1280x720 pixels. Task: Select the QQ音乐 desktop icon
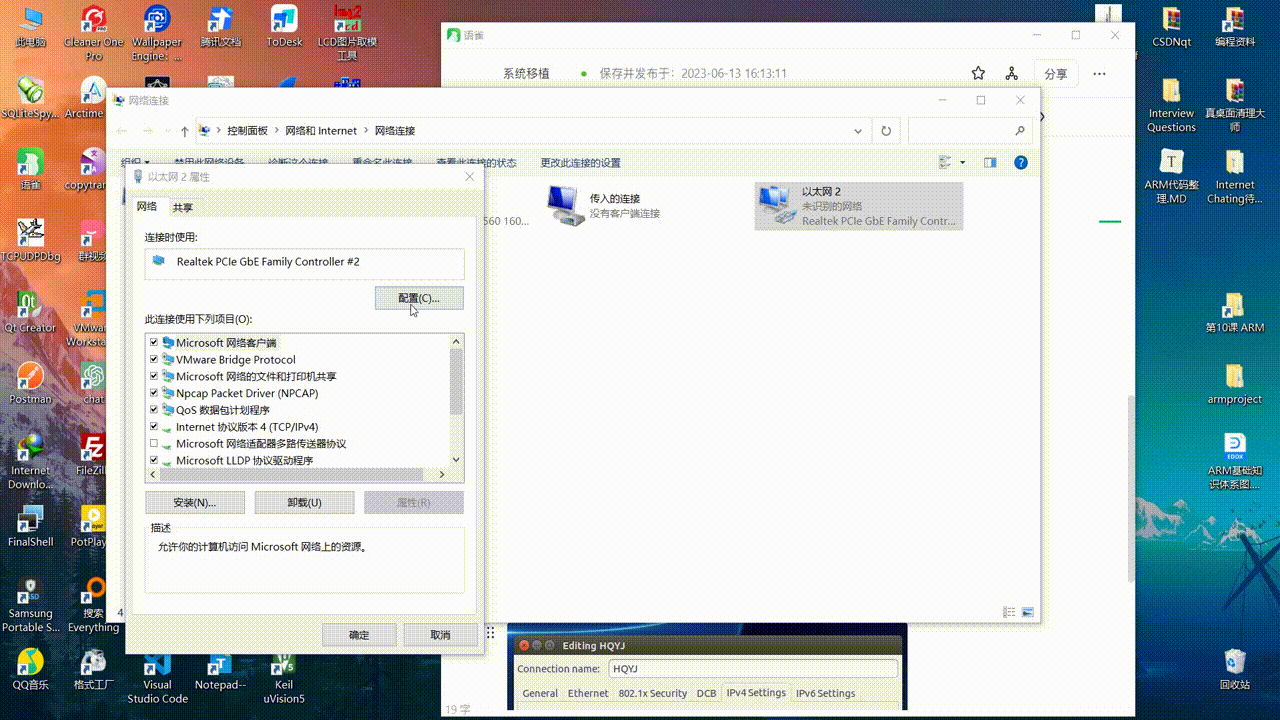point(31,669)
